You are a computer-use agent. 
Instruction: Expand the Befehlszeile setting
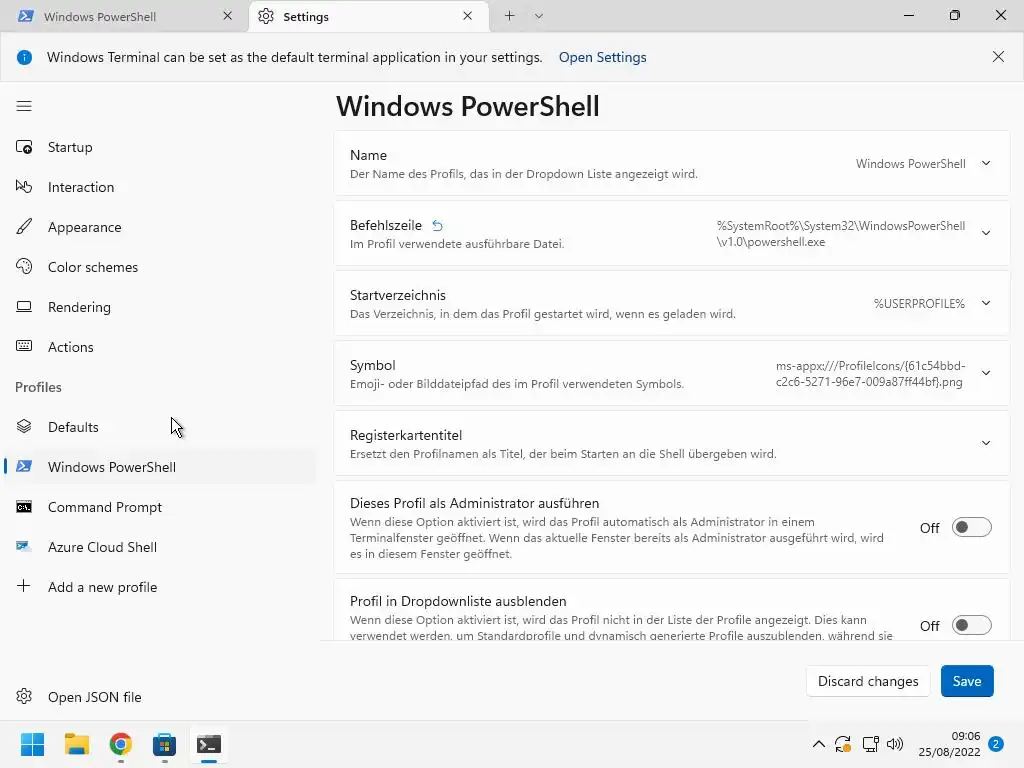(x=986, y=233)
